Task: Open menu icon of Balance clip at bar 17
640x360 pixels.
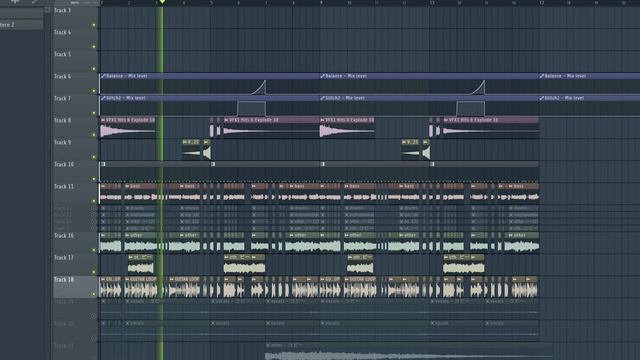Action: click(542, 76)
